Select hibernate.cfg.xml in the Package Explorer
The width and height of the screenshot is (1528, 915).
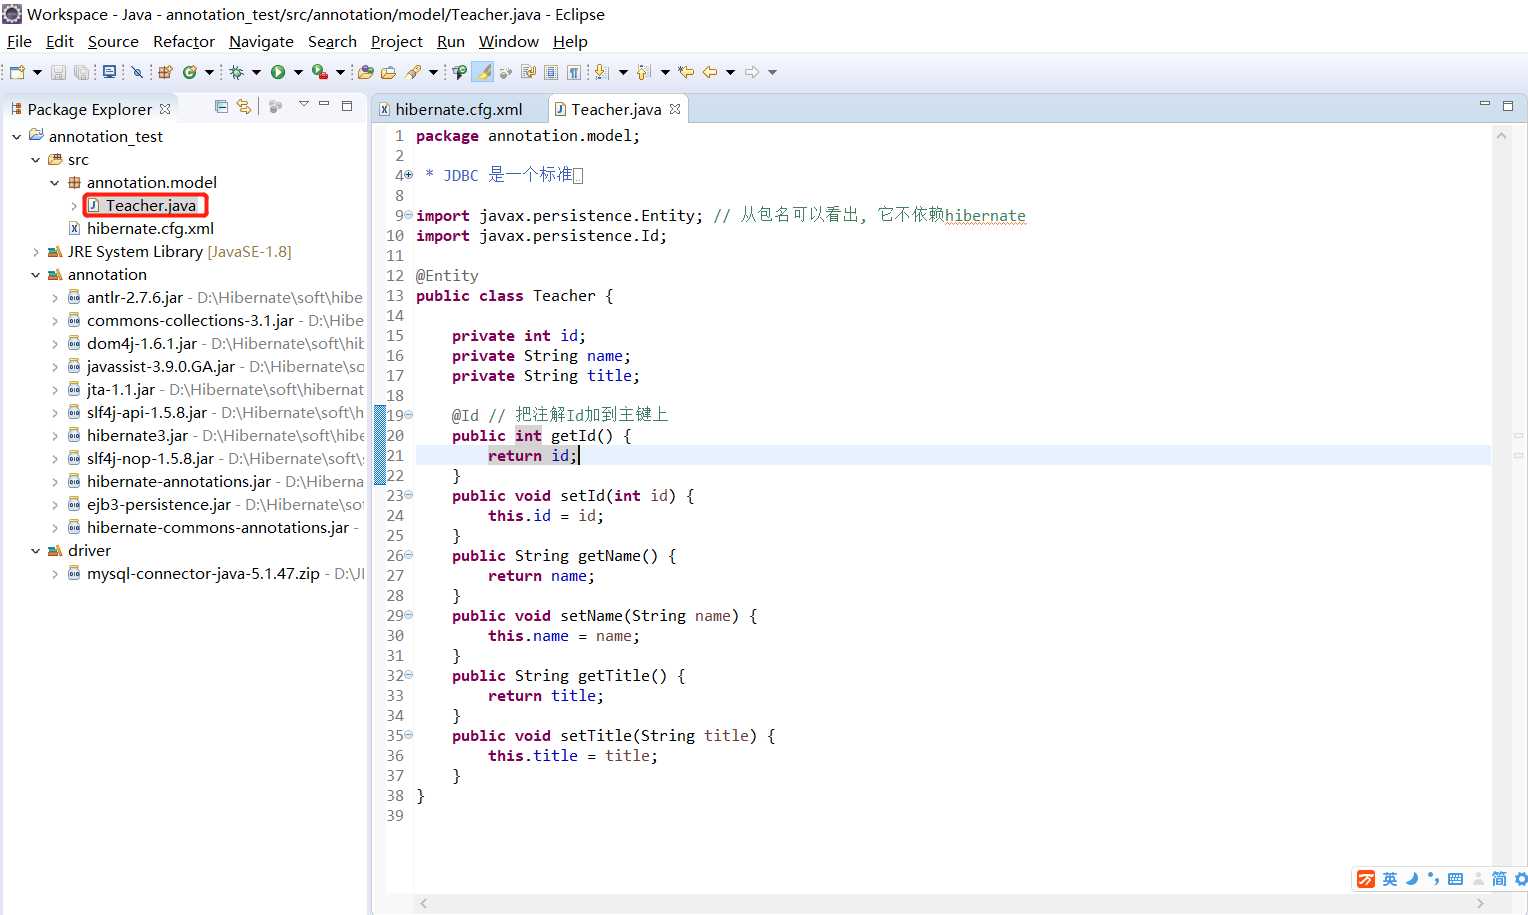[150, 228]
